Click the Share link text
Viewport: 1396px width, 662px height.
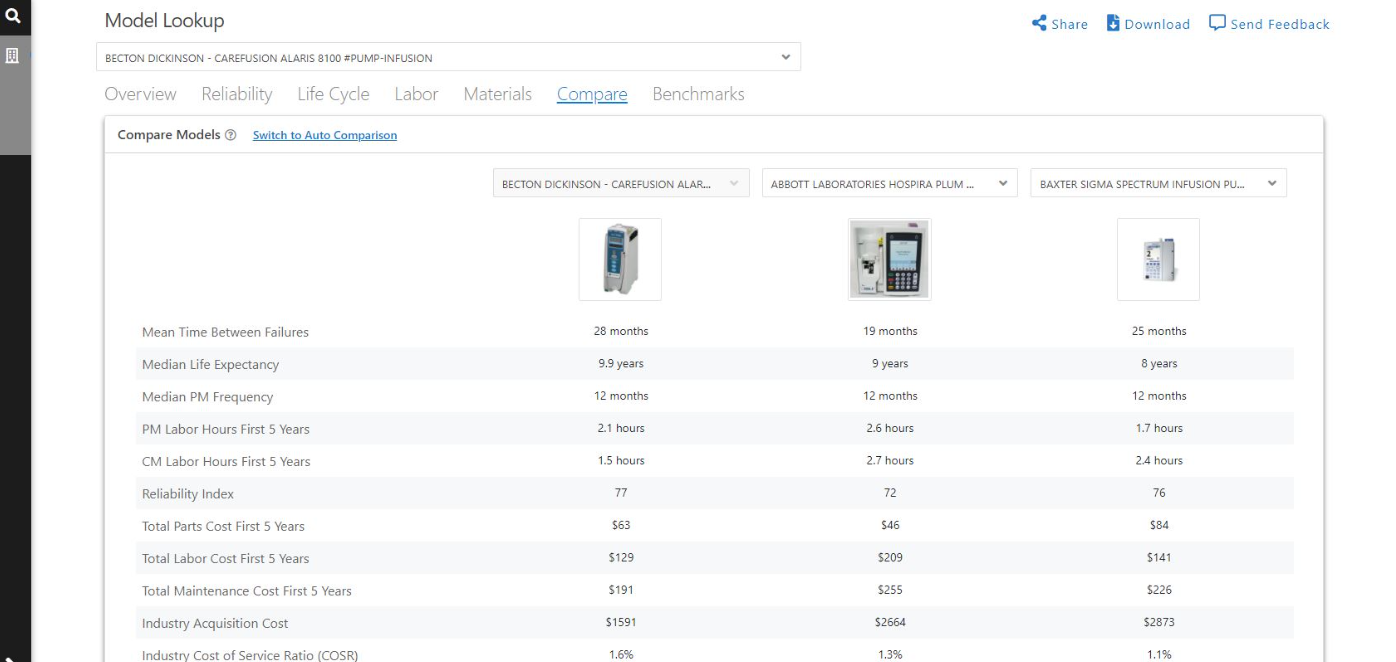pos(1069,24)
